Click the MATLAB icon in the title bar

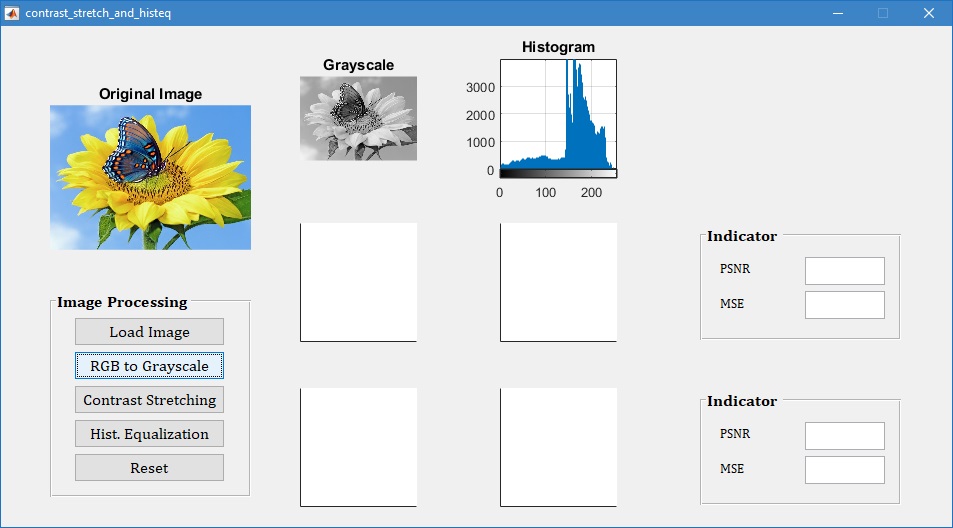pyautogui.click(x=12, y=13)
